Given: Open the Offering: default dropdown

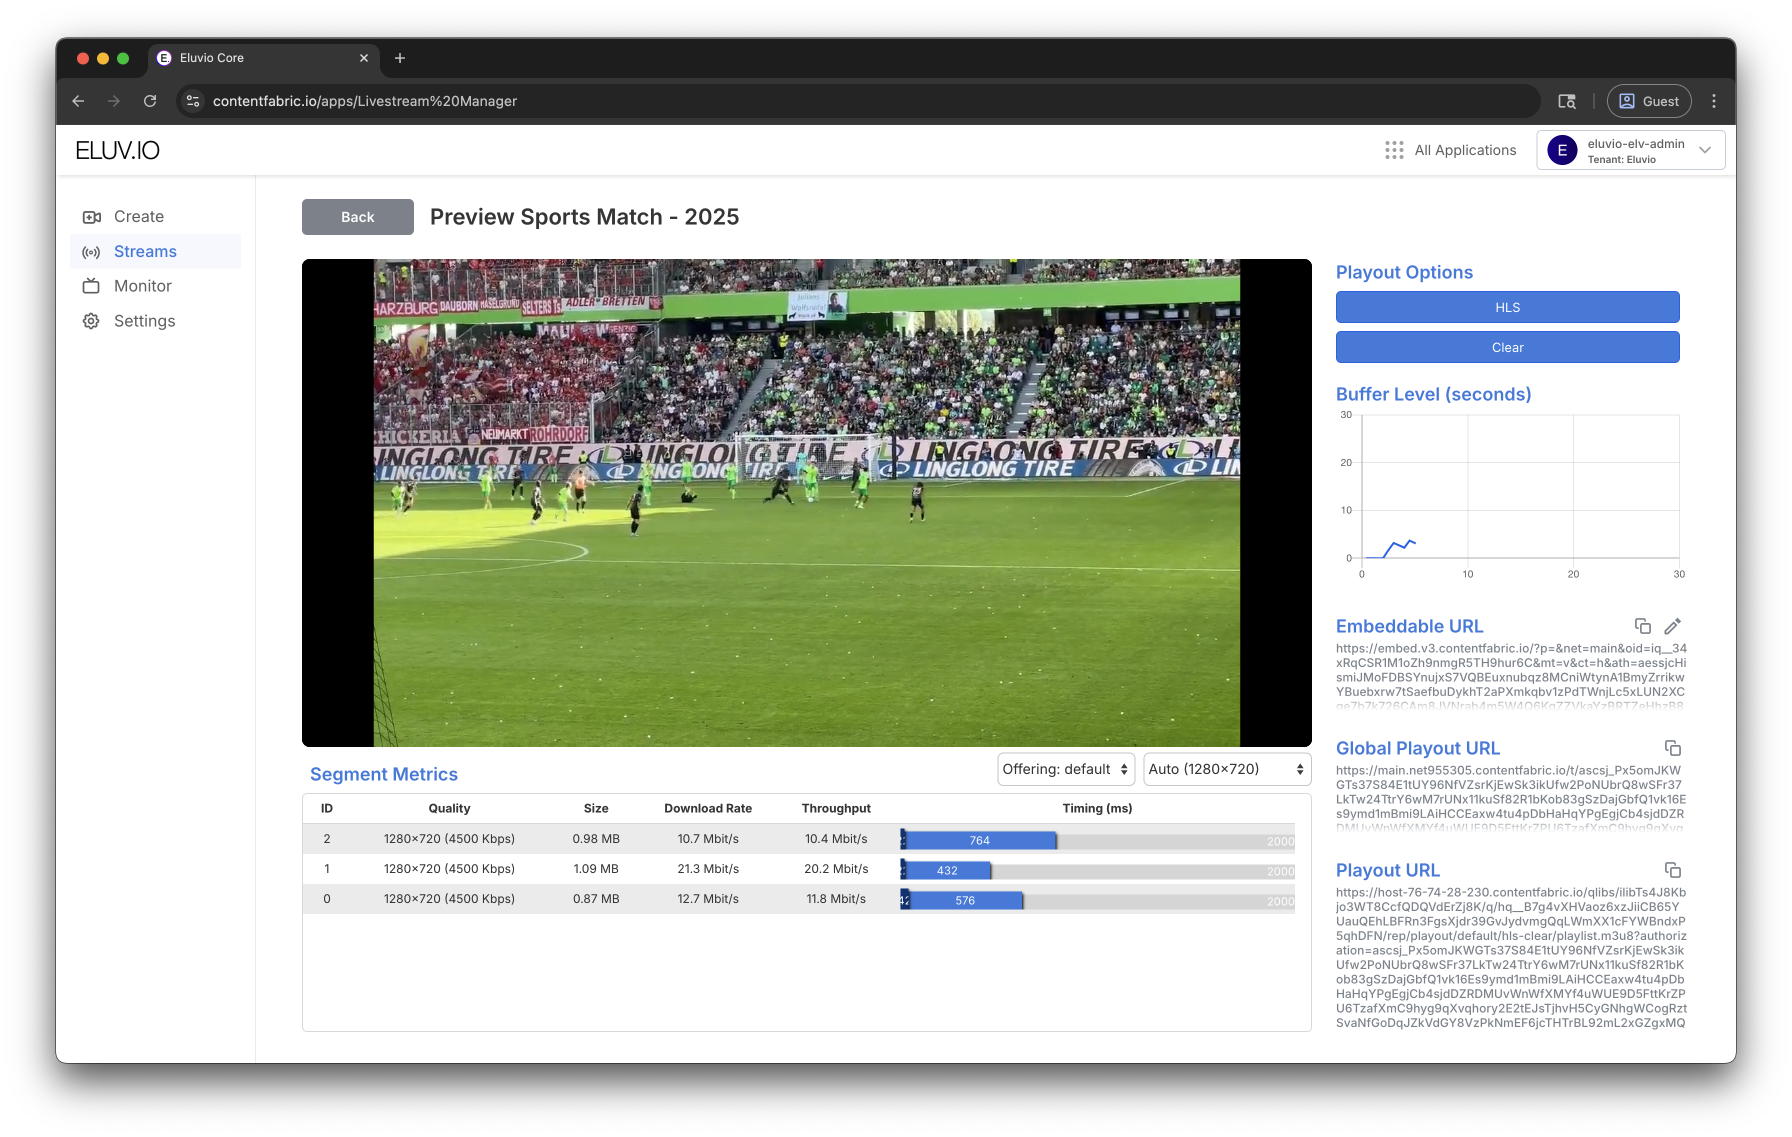Looking at the screenshot, I should coord(1065,769).
